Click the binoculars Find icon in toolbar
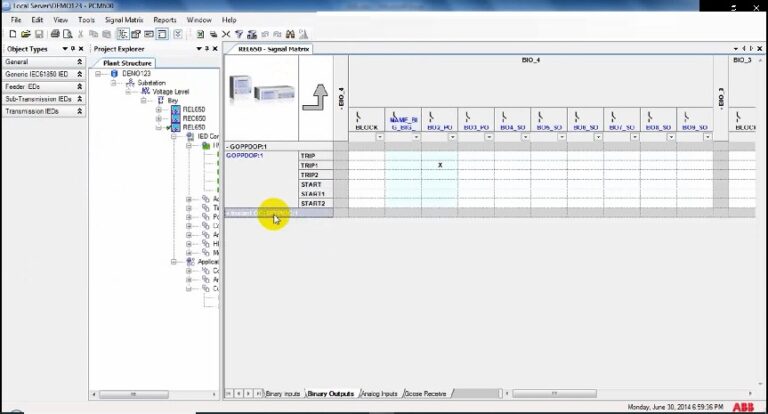 coord(290,34)
